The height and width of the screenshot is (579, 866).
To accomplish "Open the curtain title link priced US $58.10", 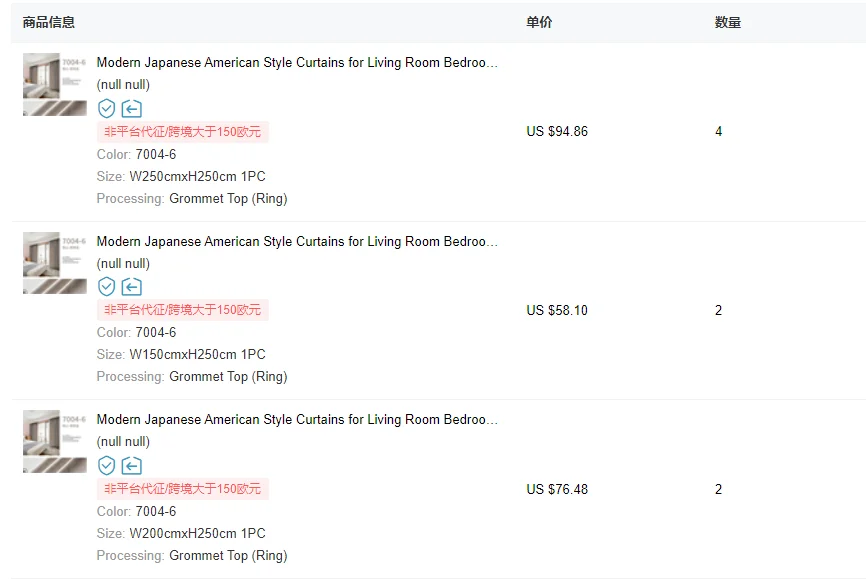I will [297, 241].
